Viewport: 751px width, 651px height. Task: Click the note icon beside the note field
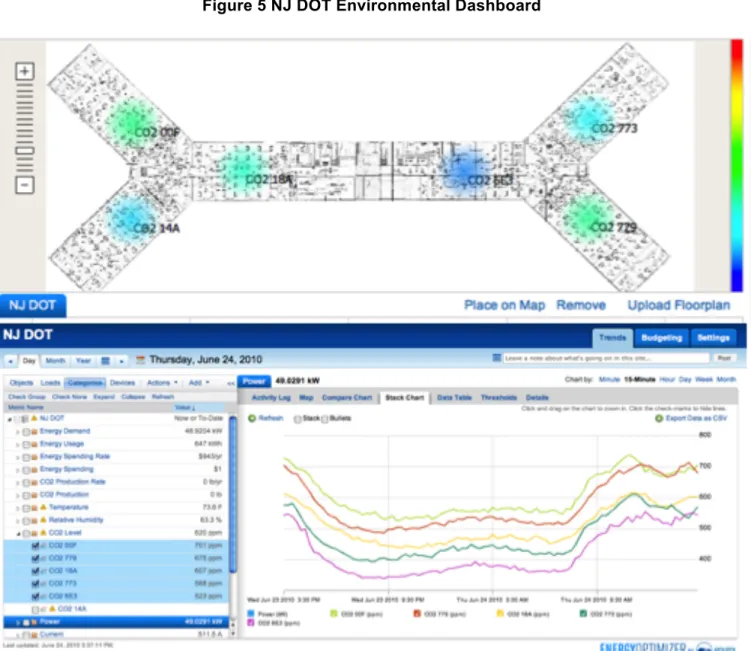[497, 358]
